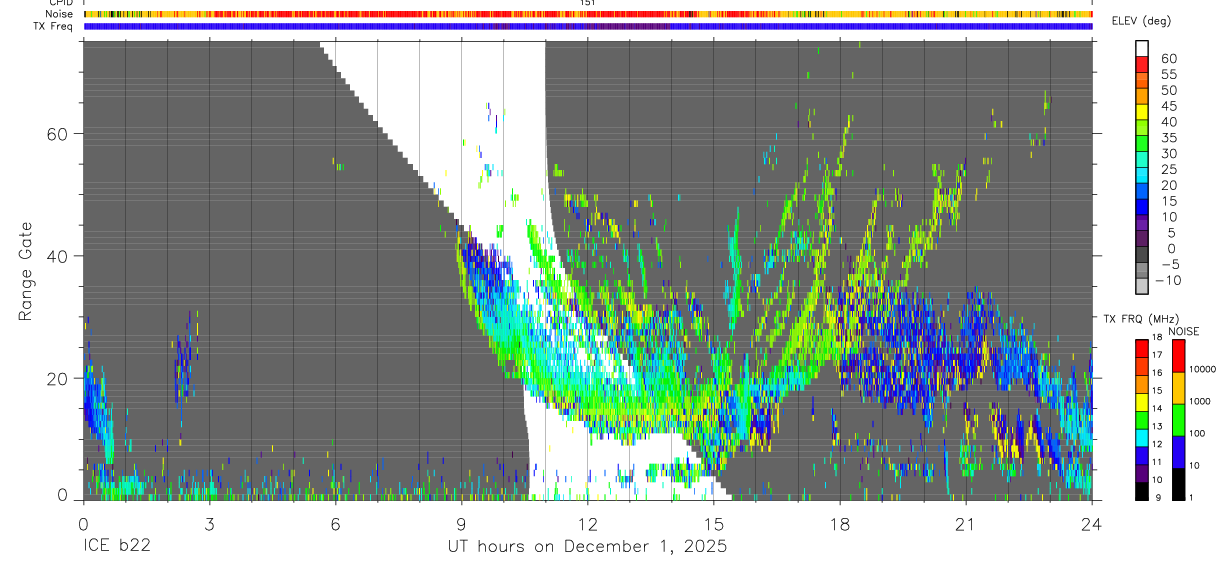This screenshot has width=1228, height=567.
Task: Click x-axis tick label '15'
Action: click(x=713, y=523)
